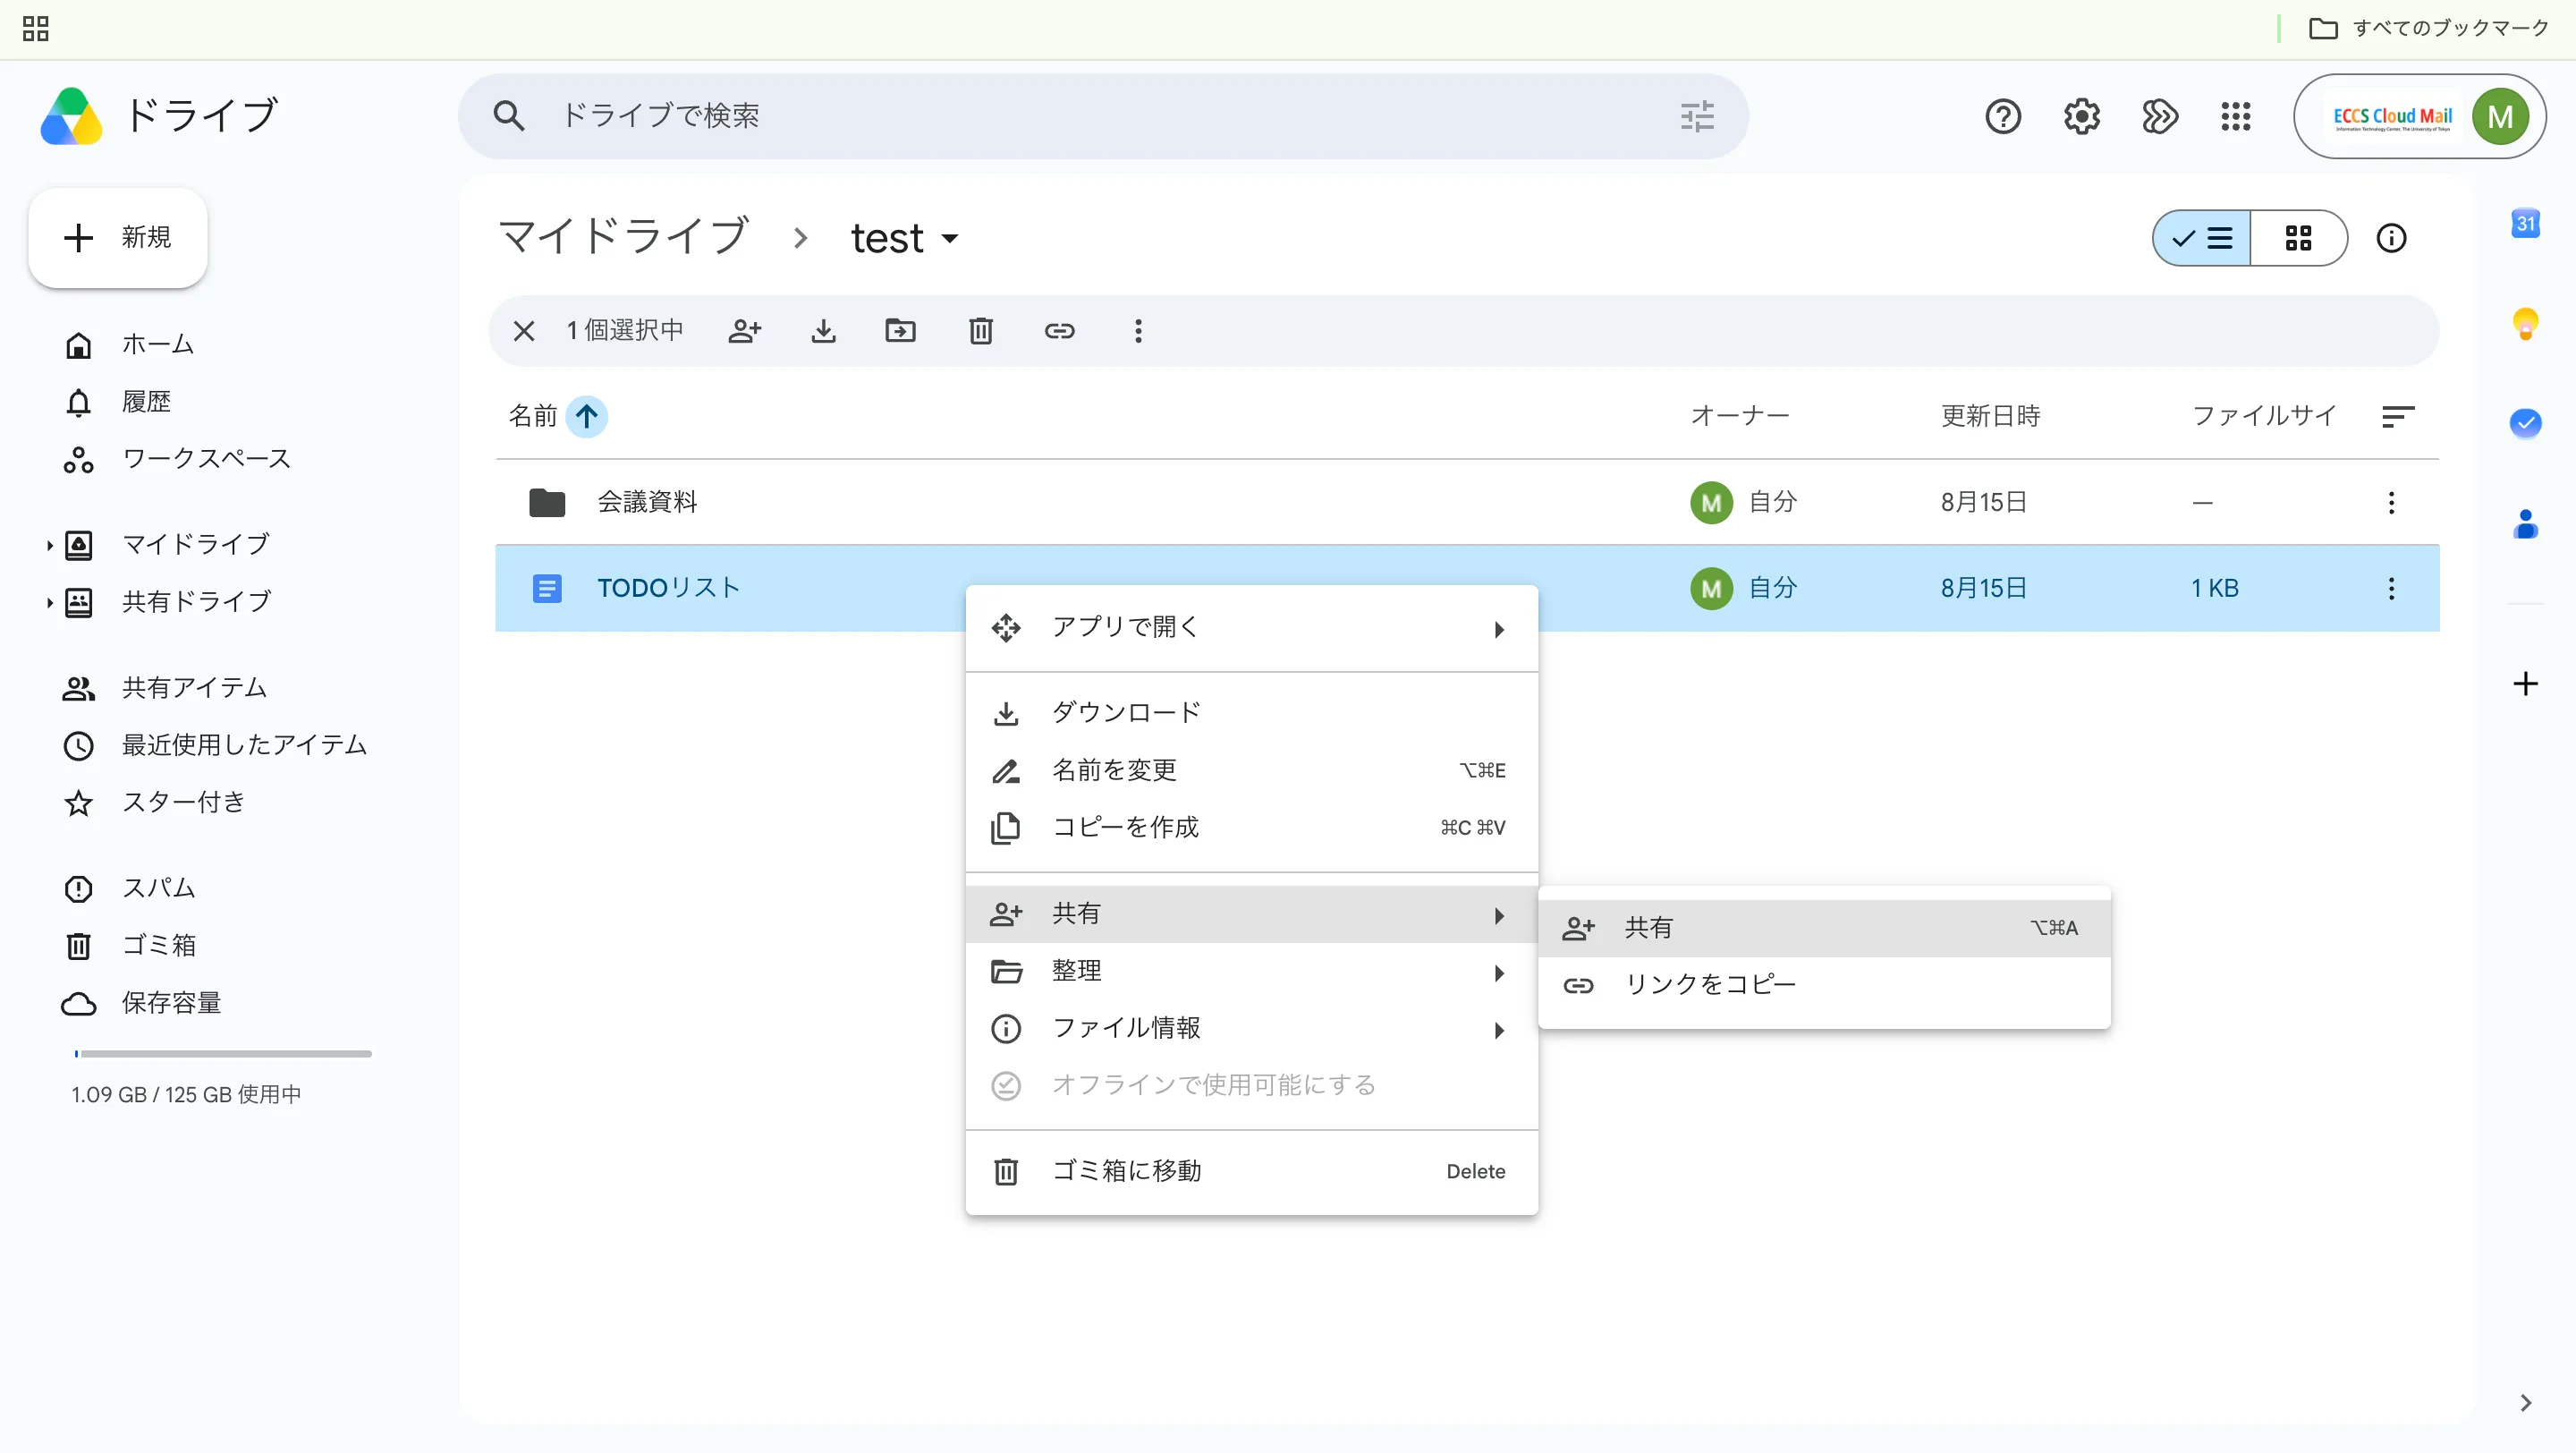The height and width of the screenshot is (1453, 2576).
Task: Open 共有アイテム in the sidebar
Action: pyautogui.click(x=194, y=688)
